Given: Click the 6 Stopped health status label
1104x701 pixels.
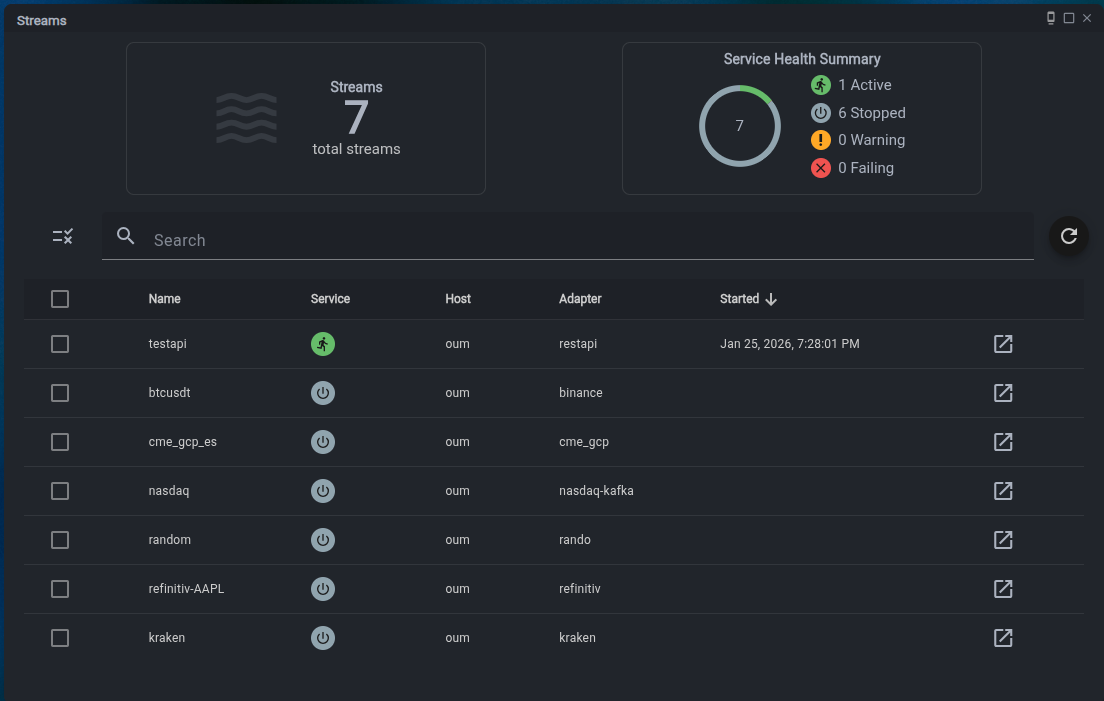Looking at the screenshot, I should [871, 113].
